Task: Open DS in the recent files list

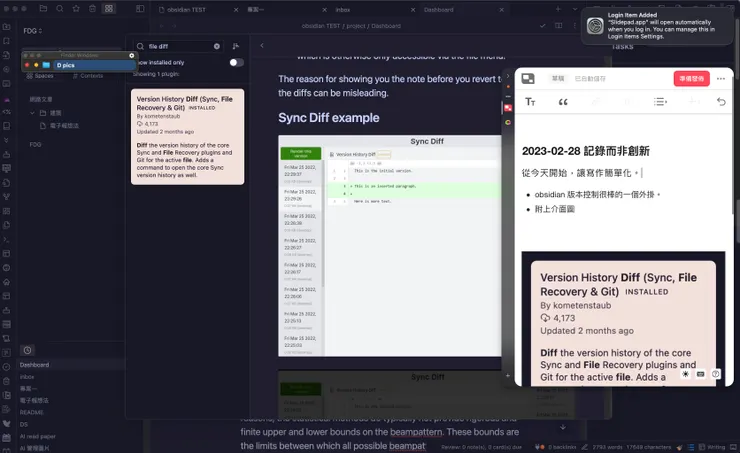Action: coord(24,425)
